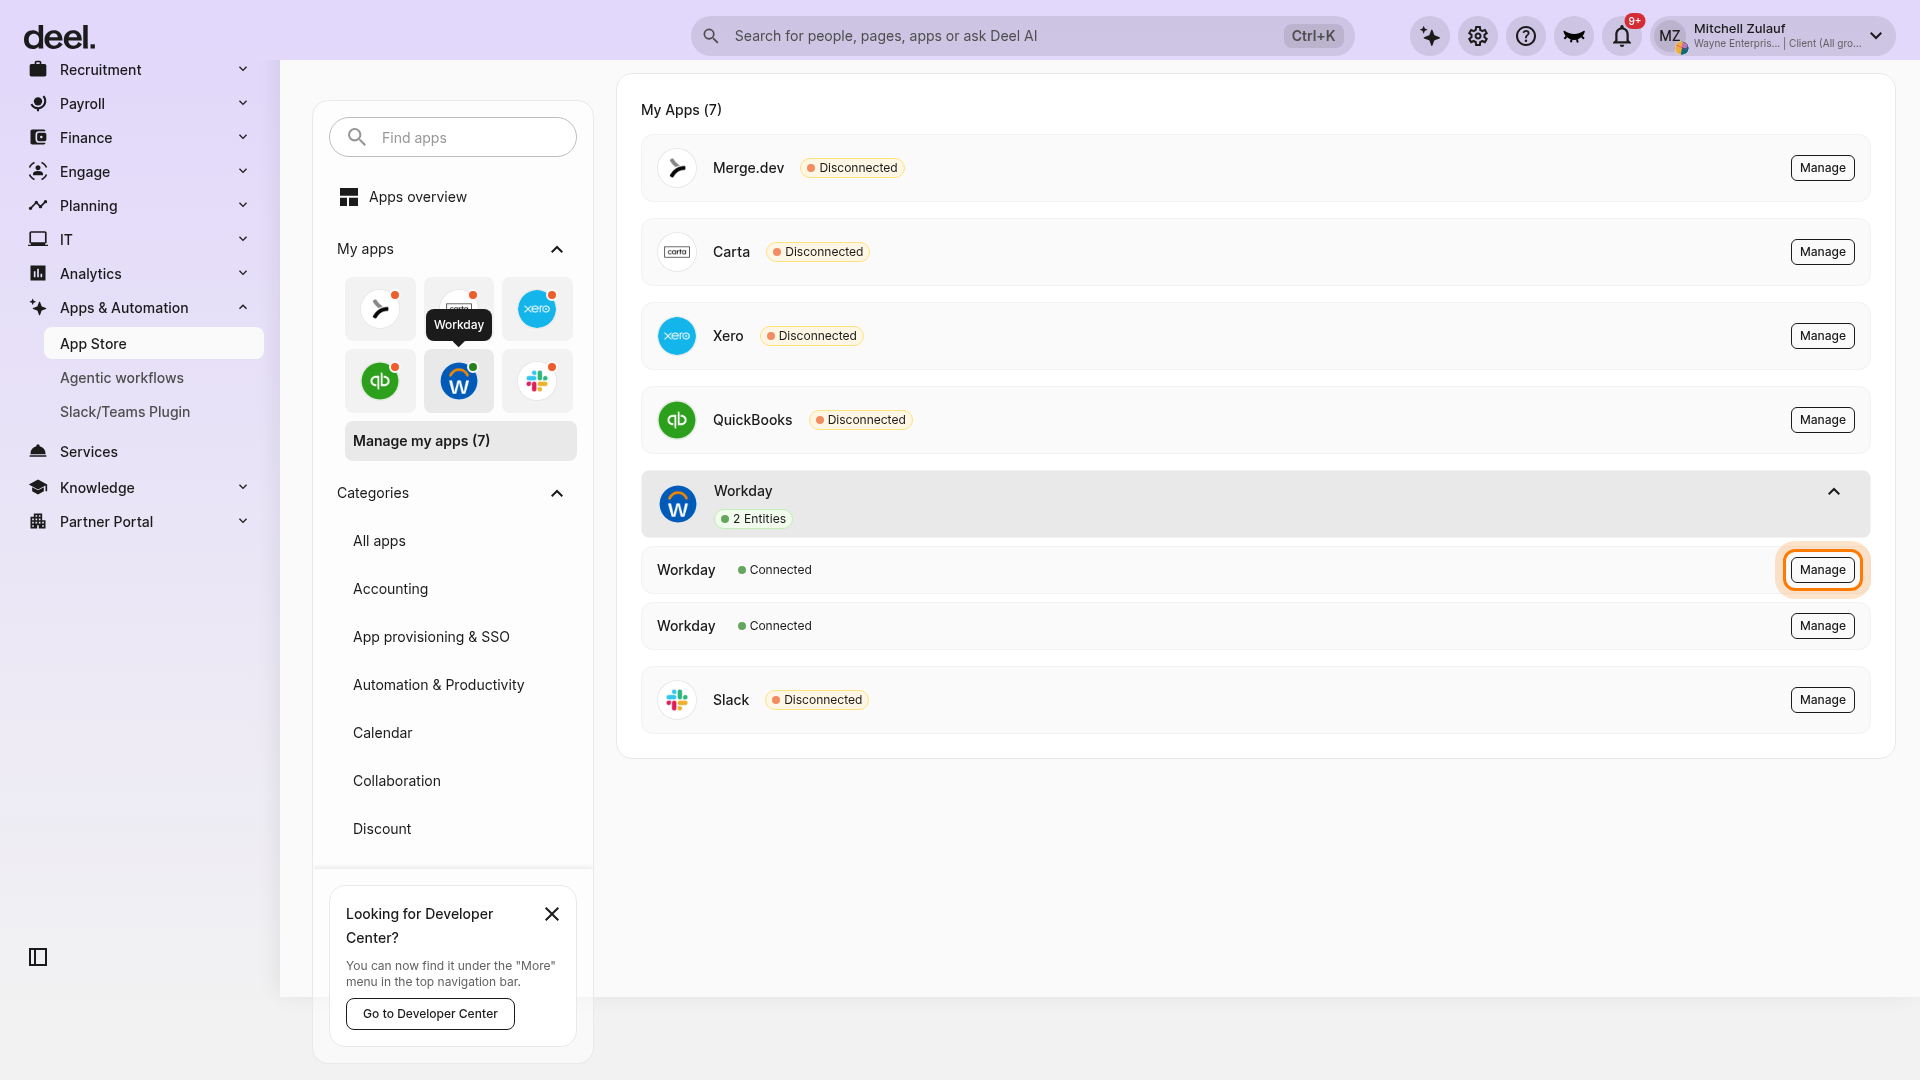Select QuickBooks tile in My apps grid
The image size is (1920, 1080).
click(380, 381)
